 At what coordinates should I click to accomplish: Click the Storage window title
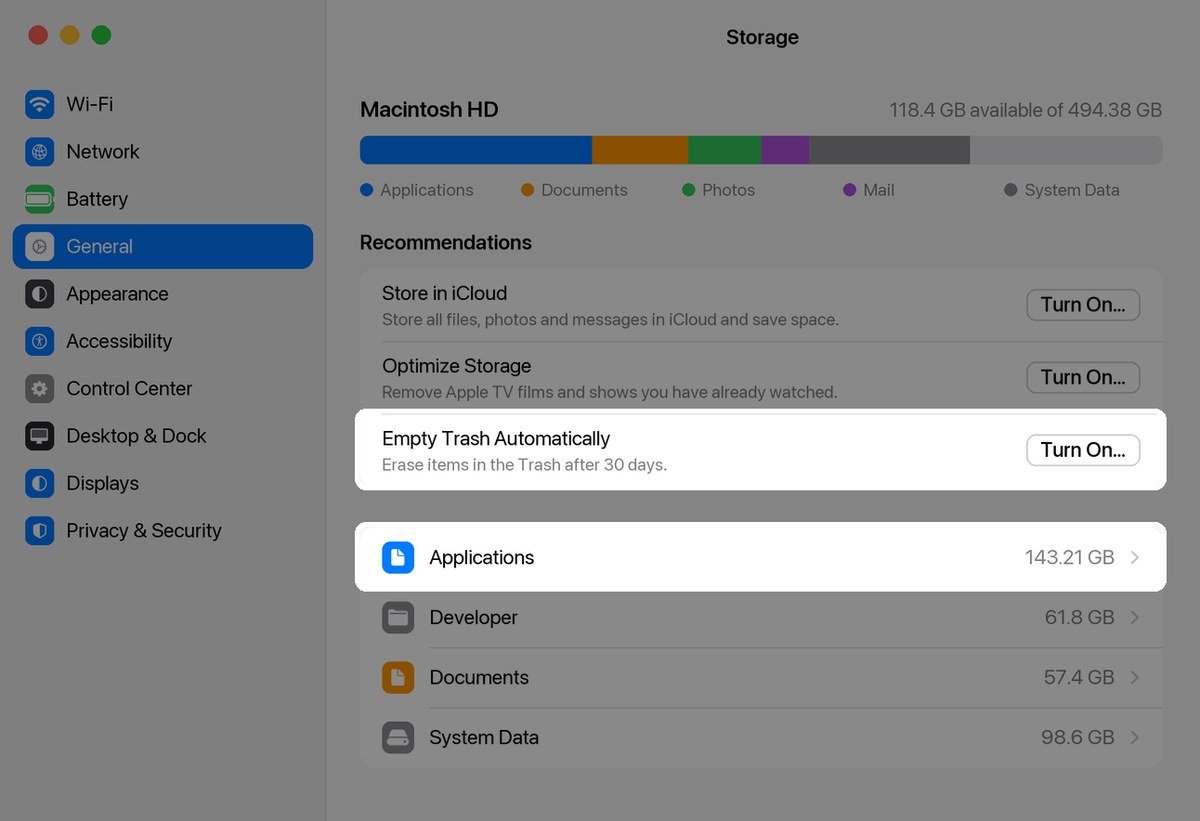tap(762, 38)
